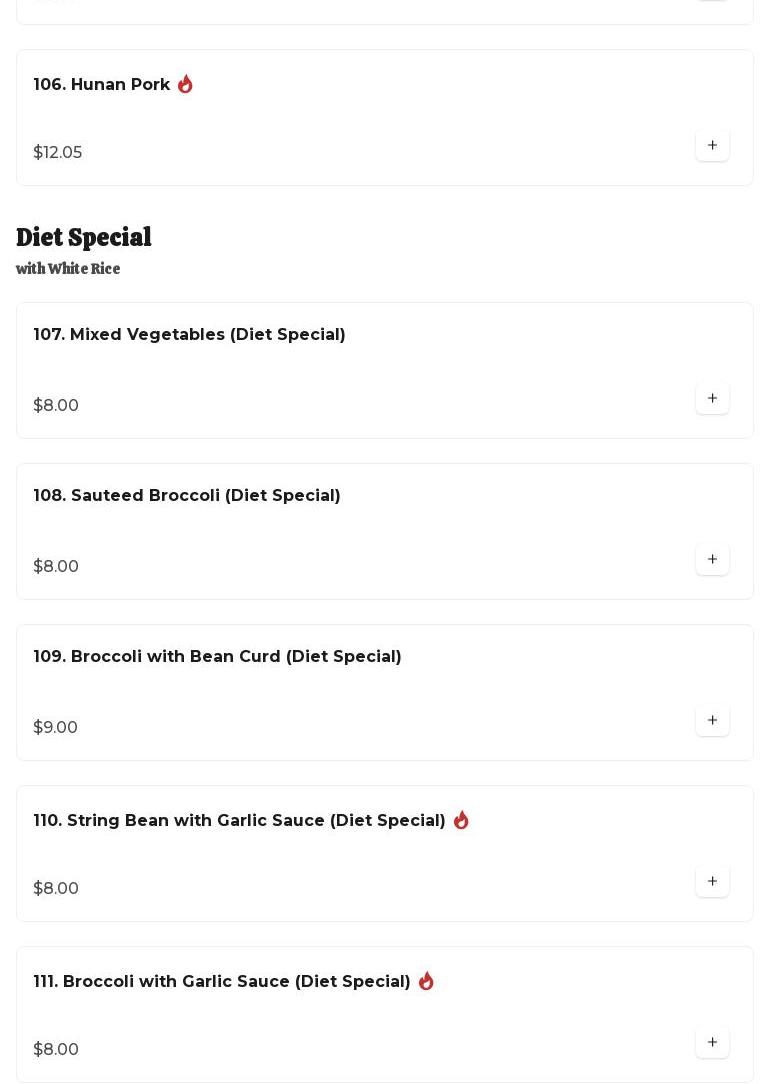The height and width of the screenshot is (1084, 770).
Task: Click the $12.05 Hunan Pork price
Action: click(x=58, y=153)
